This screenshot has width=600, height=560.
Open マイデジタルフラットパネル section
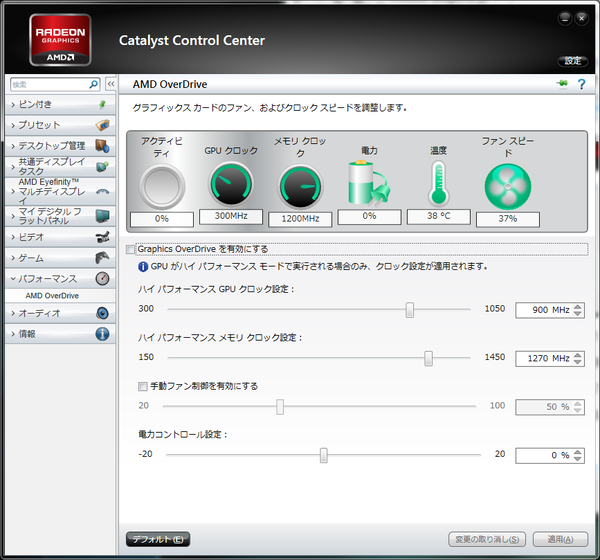tap(60, 216)
